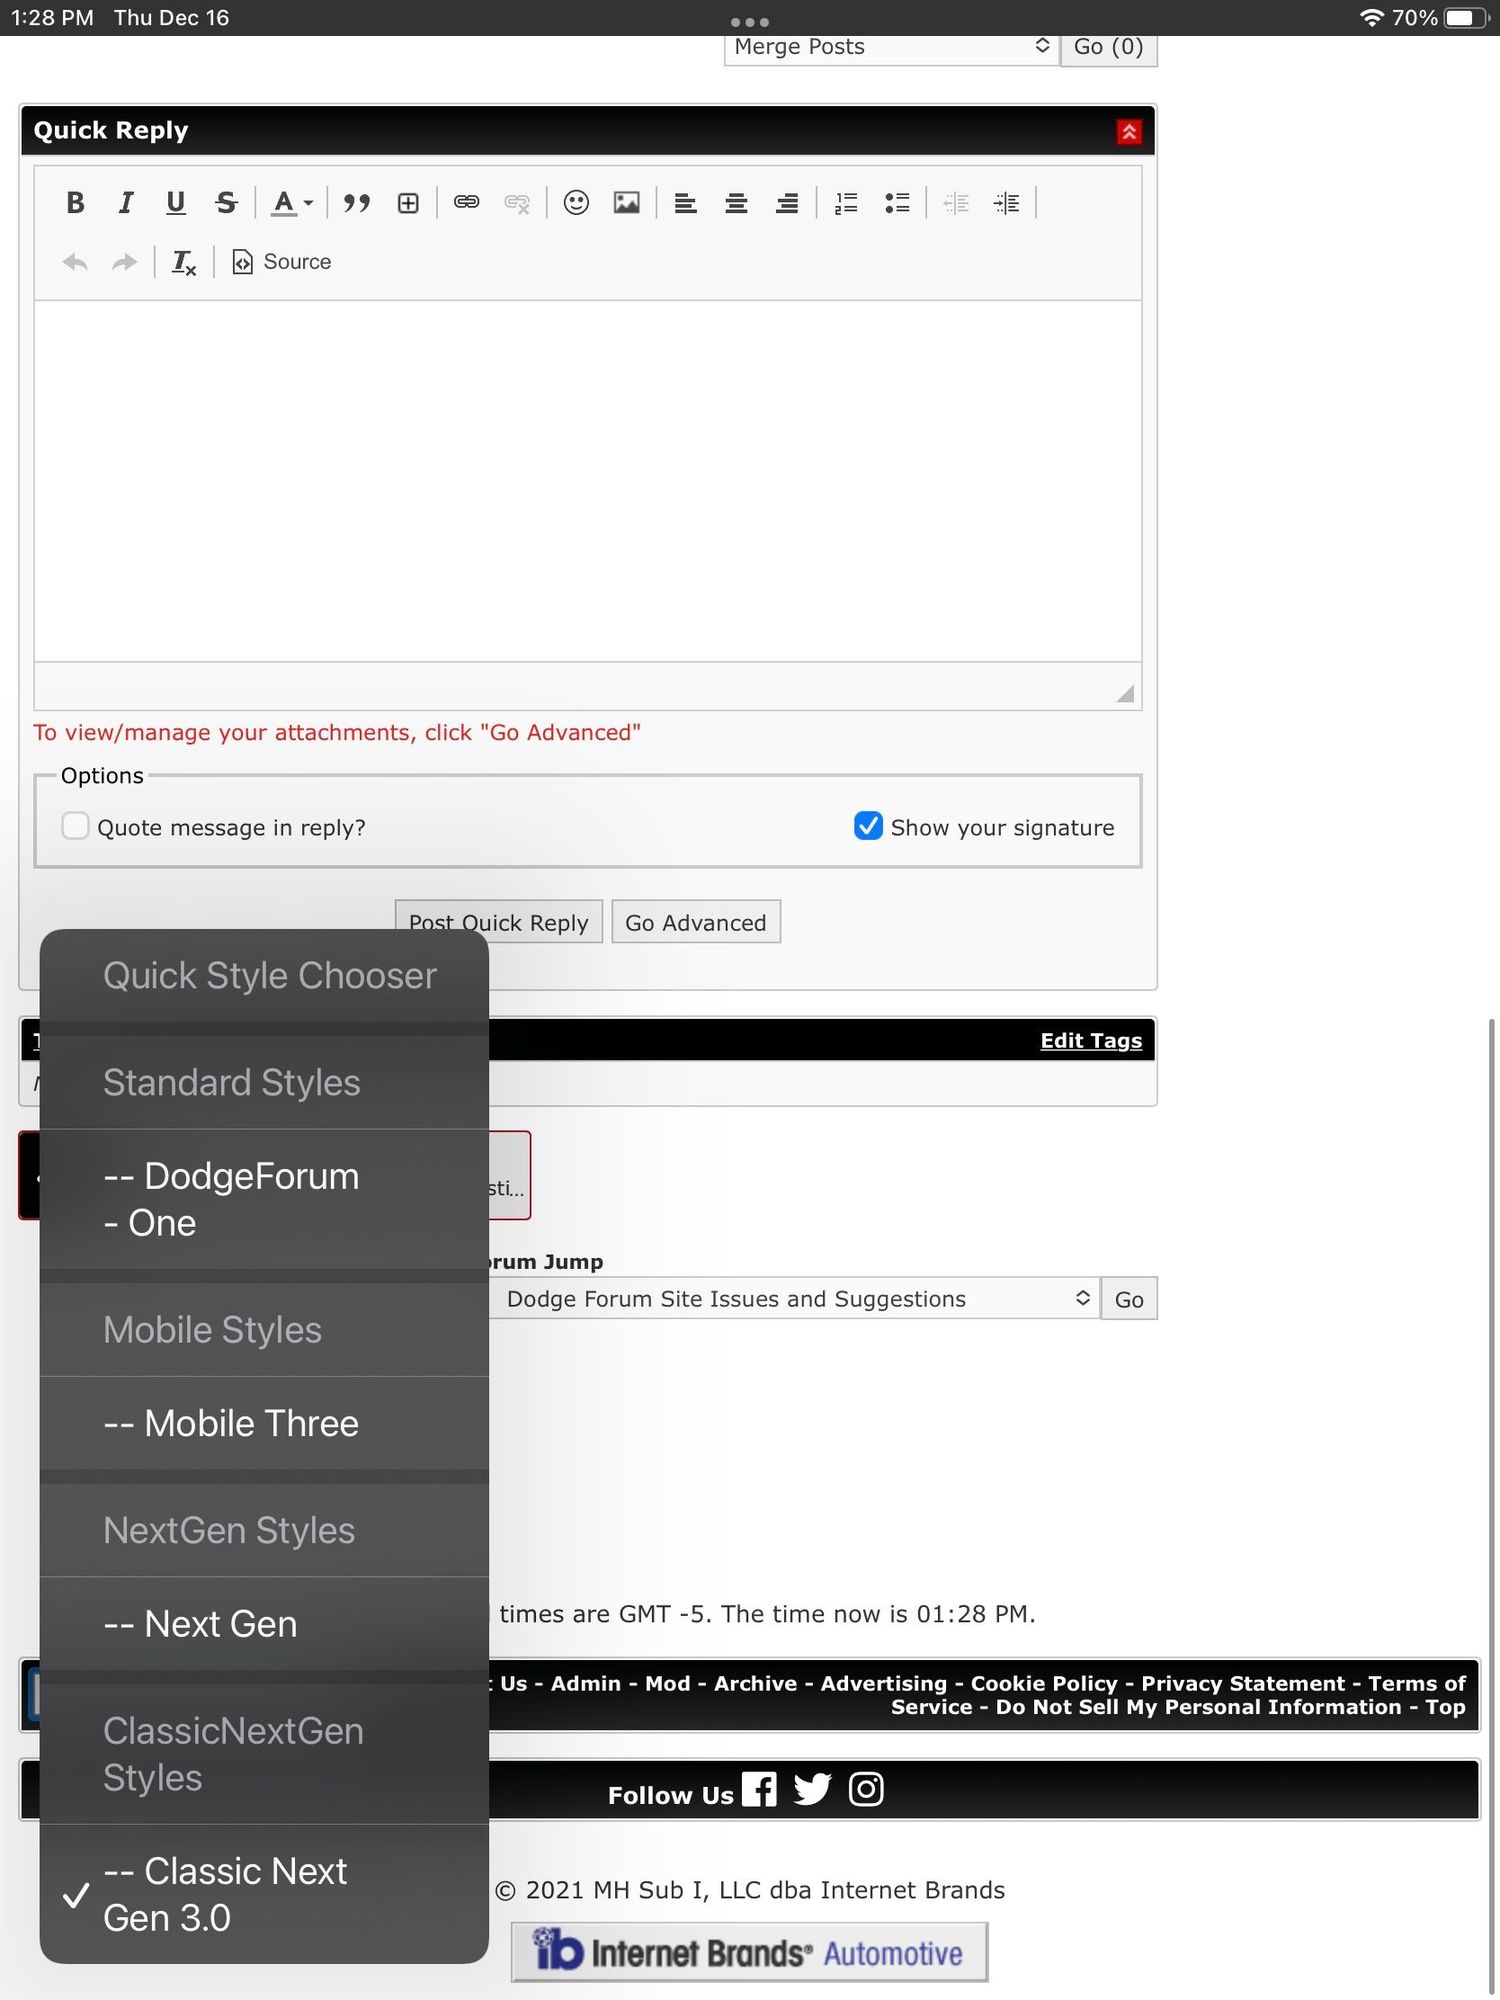Insert a numbered list
The image size is (1500, 2000).
(x=846, y=203)
